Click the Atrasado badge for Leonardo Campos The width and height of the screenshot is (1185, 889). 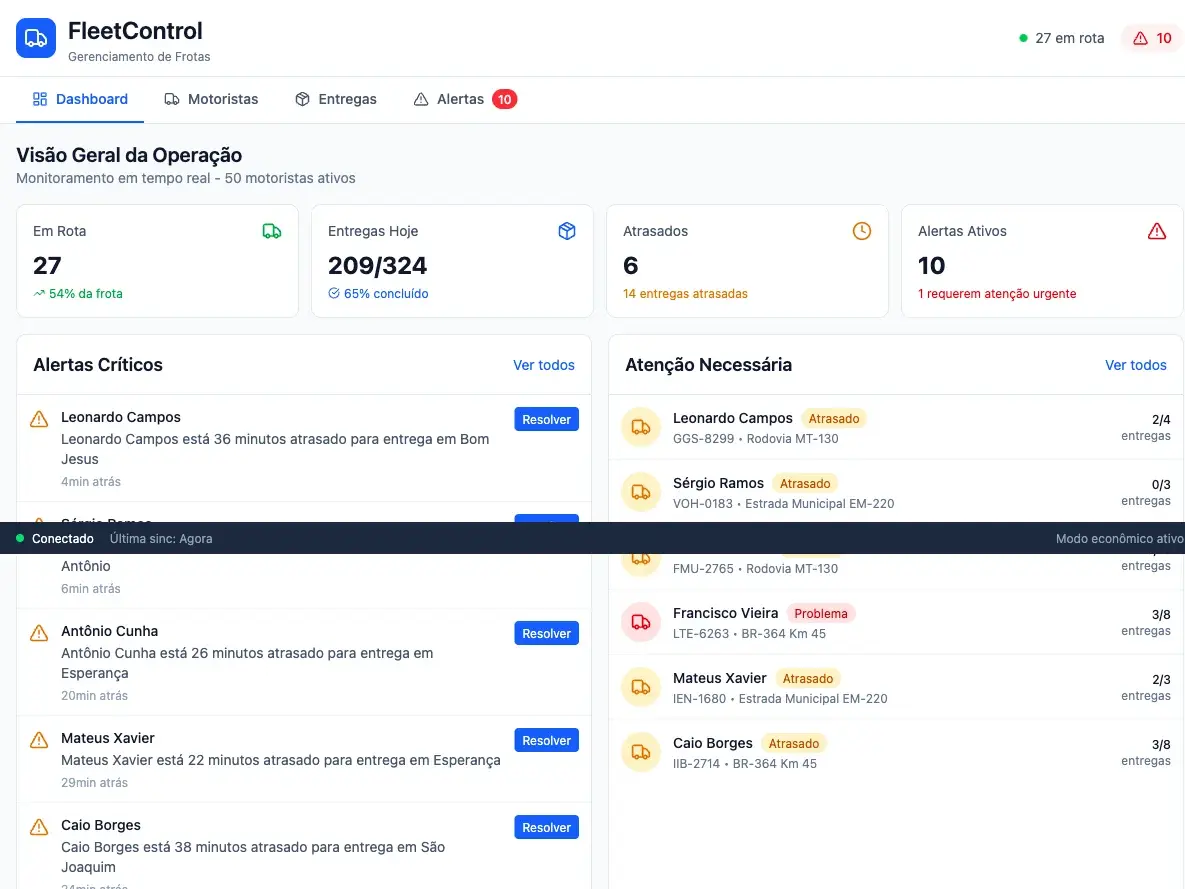834,418
